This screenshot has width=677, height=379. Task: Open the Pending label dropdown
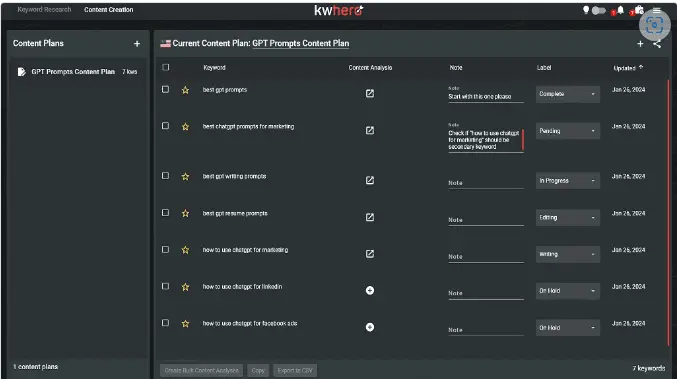pyautogui.click(x=567, y=131)
